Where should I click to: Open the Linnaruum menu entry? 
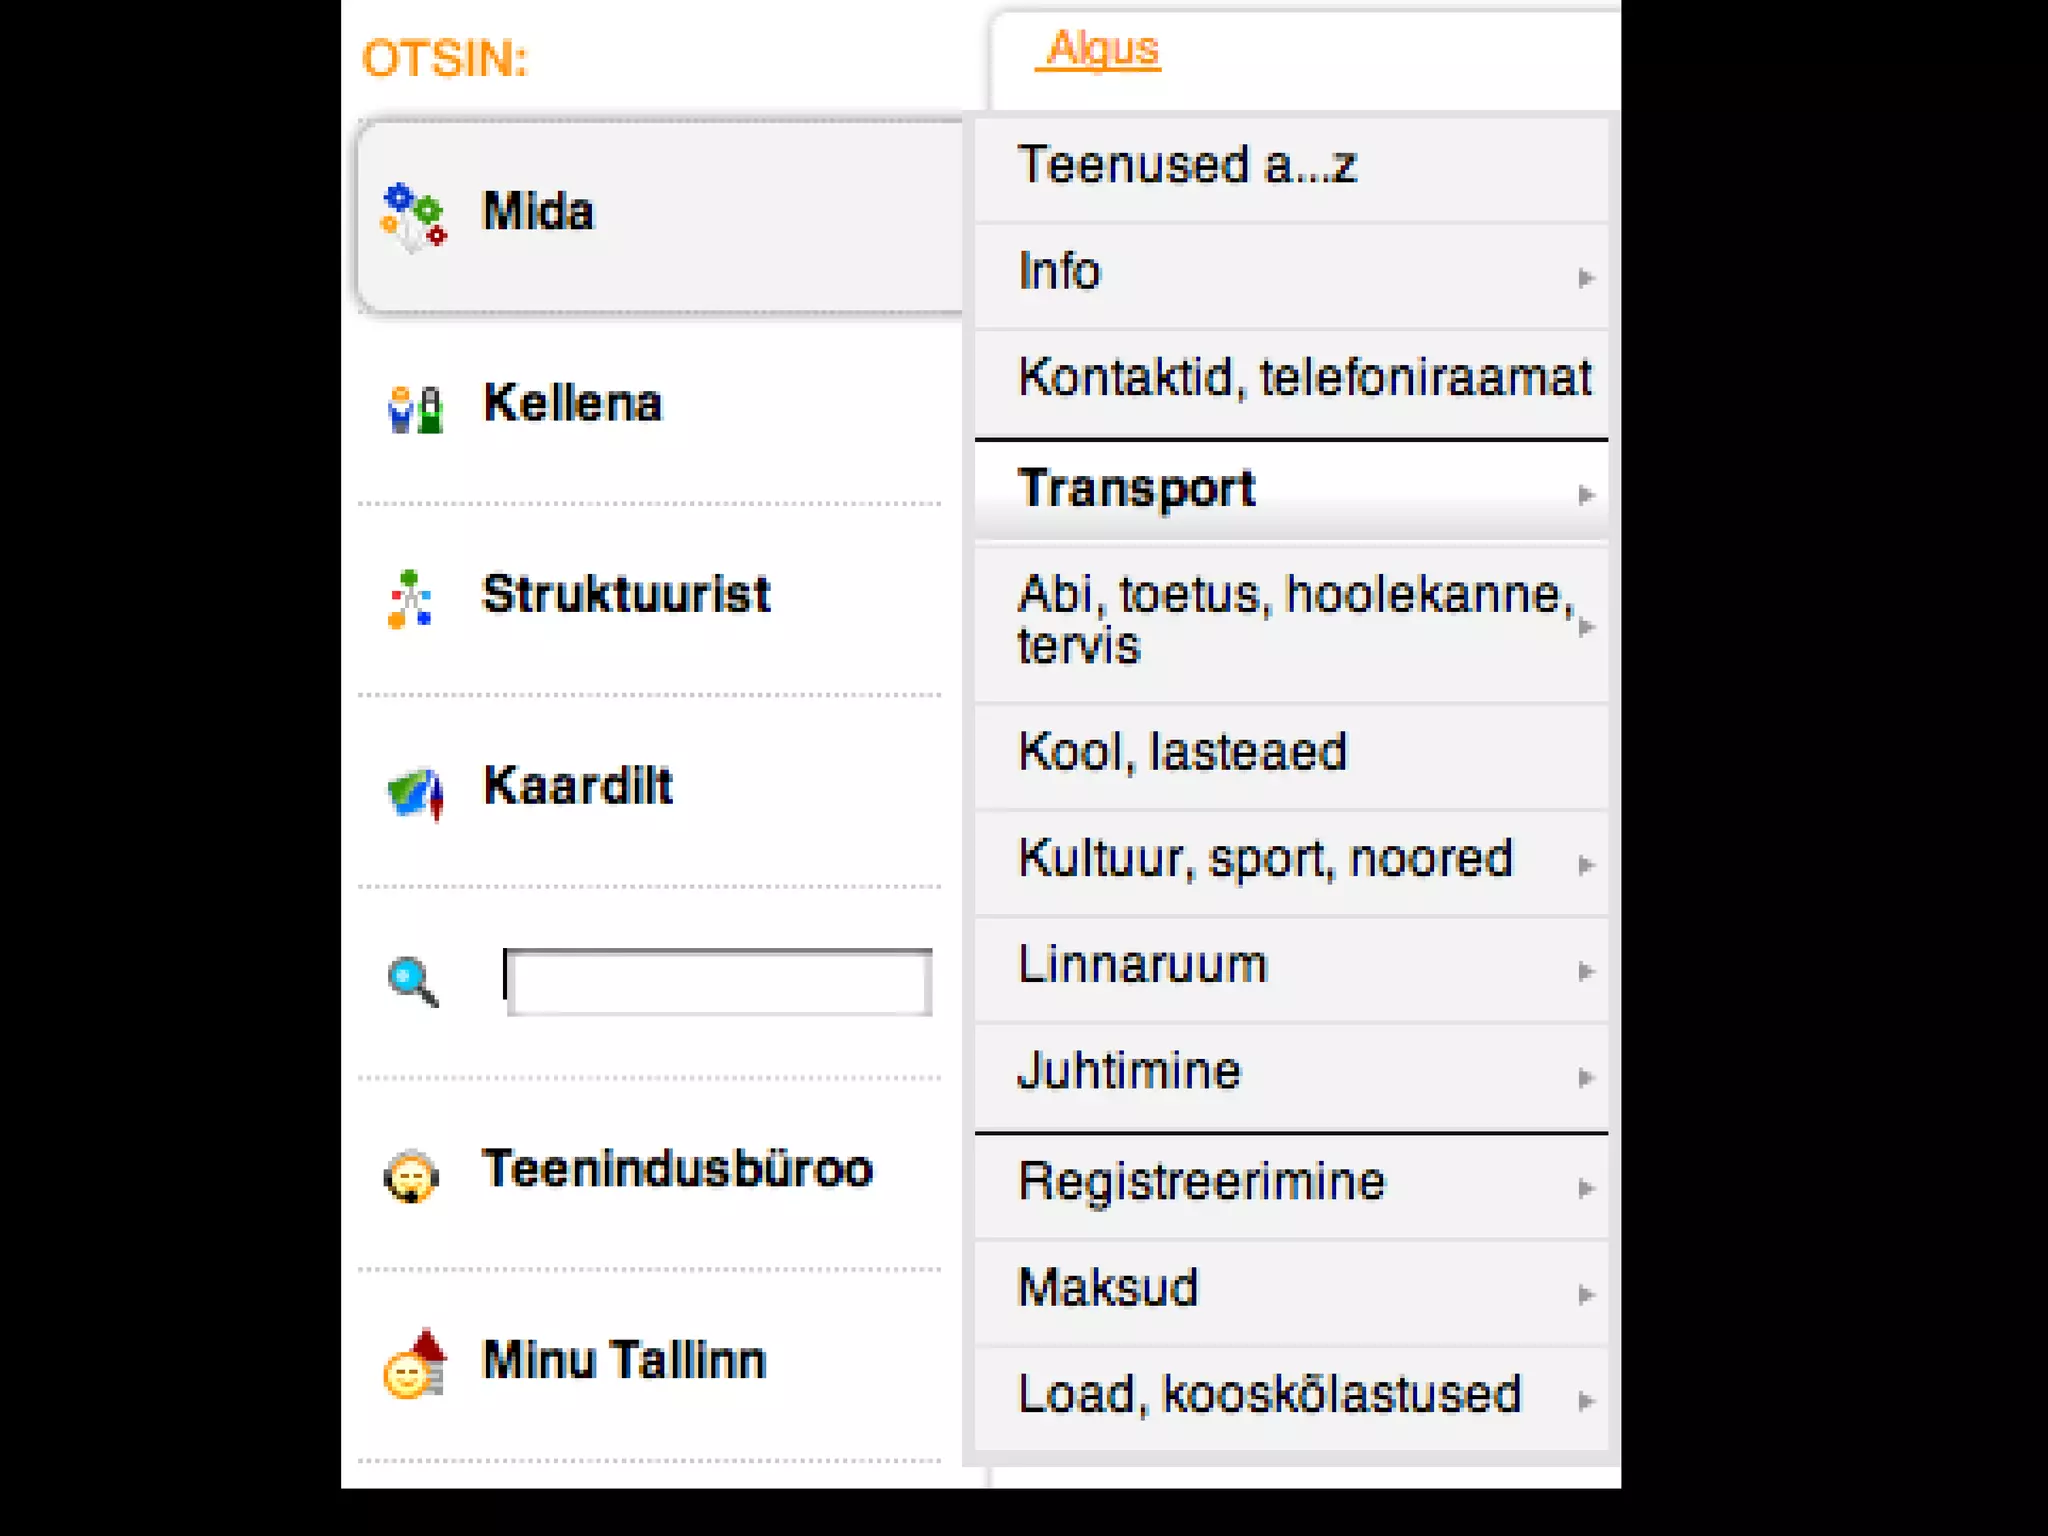pos(1142,965)
